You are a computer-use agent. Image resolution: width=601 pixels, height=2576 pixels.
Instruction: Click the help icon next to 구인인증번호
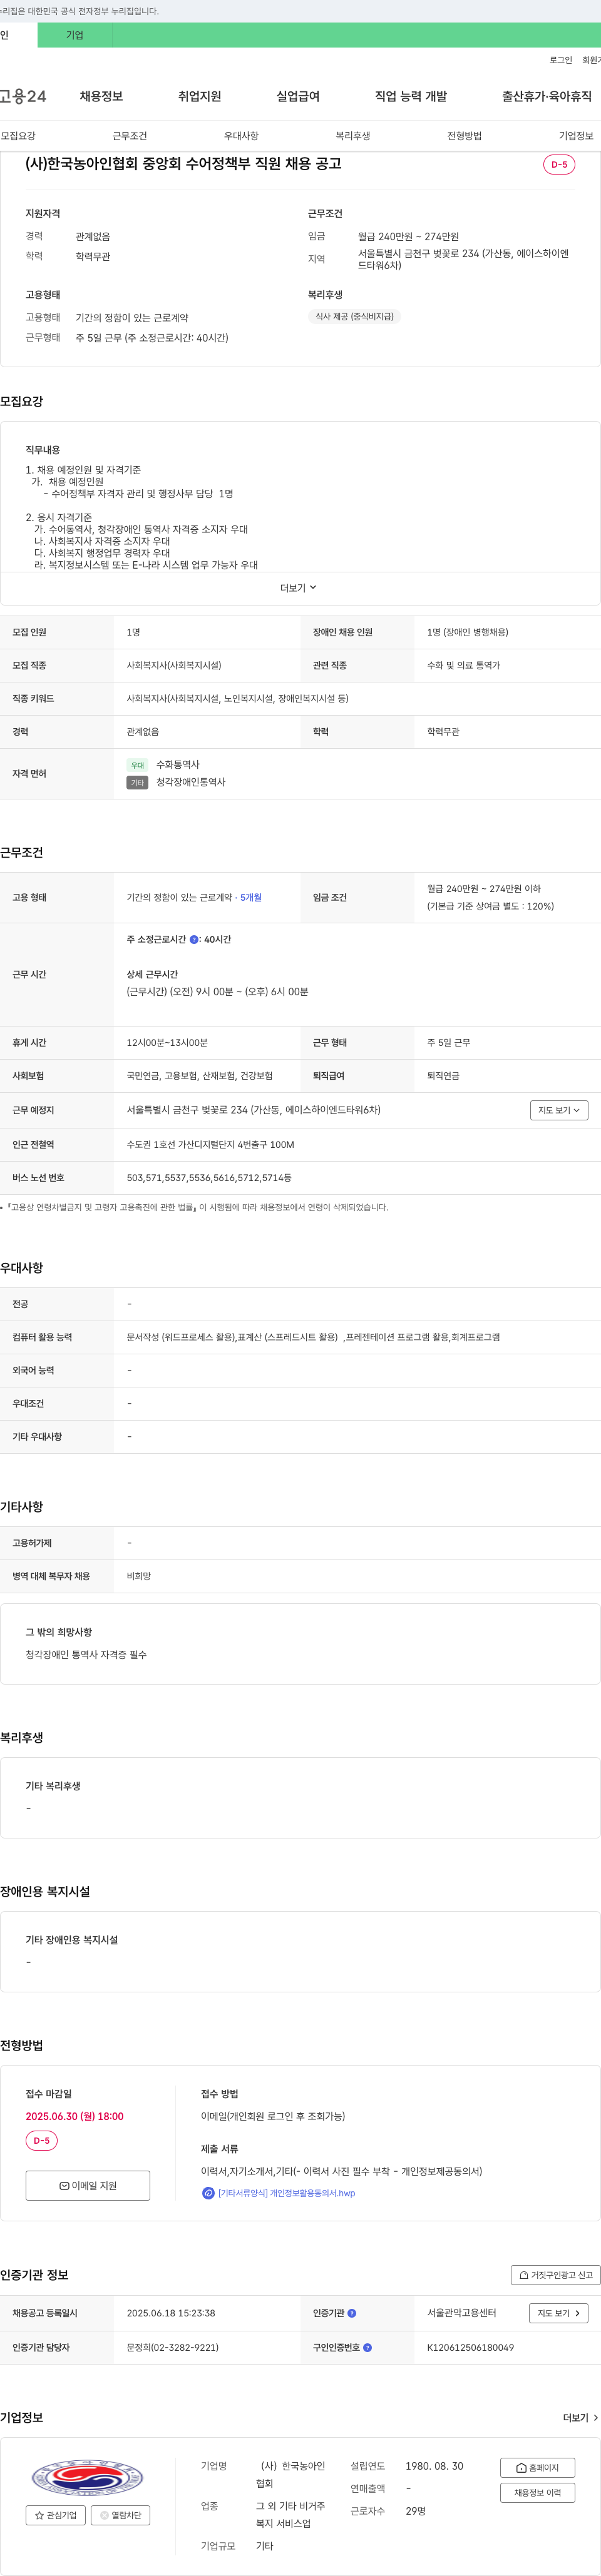click(x=368, y=2347)
